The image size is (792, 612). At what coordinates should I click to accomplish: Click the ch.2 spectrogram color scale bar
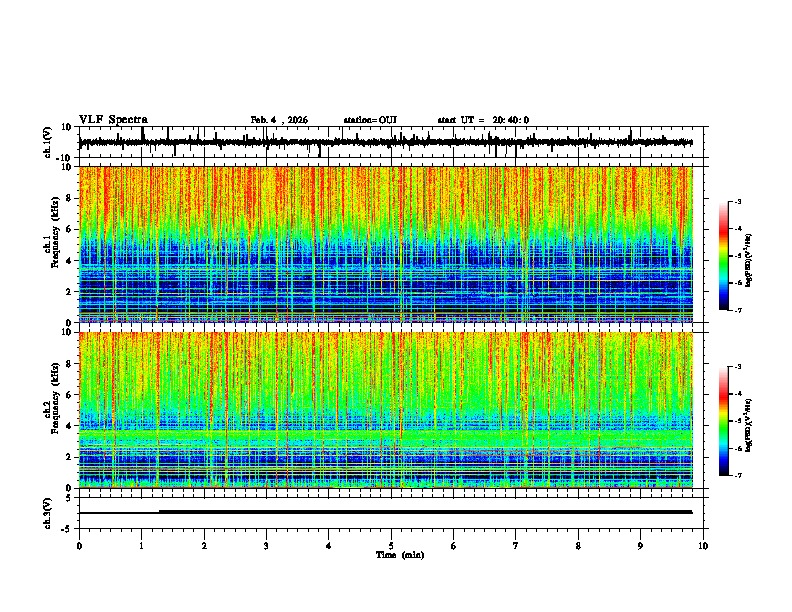tap(724, 421)
